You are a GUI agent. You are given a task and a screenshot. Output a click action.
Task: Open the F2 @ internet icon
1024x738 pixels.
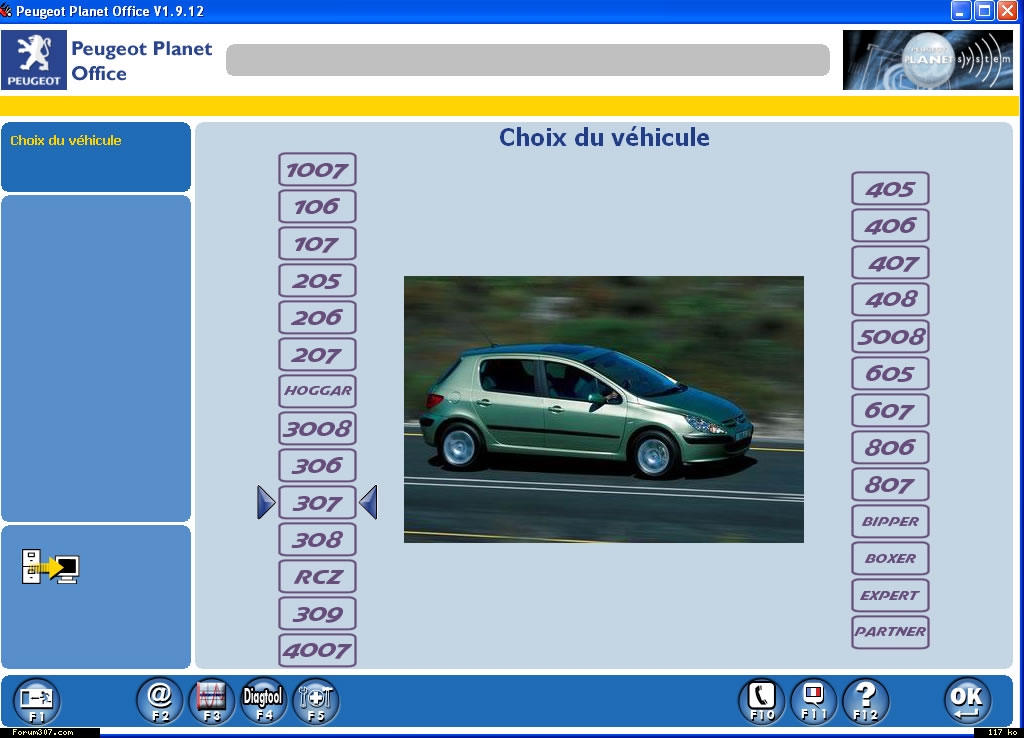pos(160,701)
